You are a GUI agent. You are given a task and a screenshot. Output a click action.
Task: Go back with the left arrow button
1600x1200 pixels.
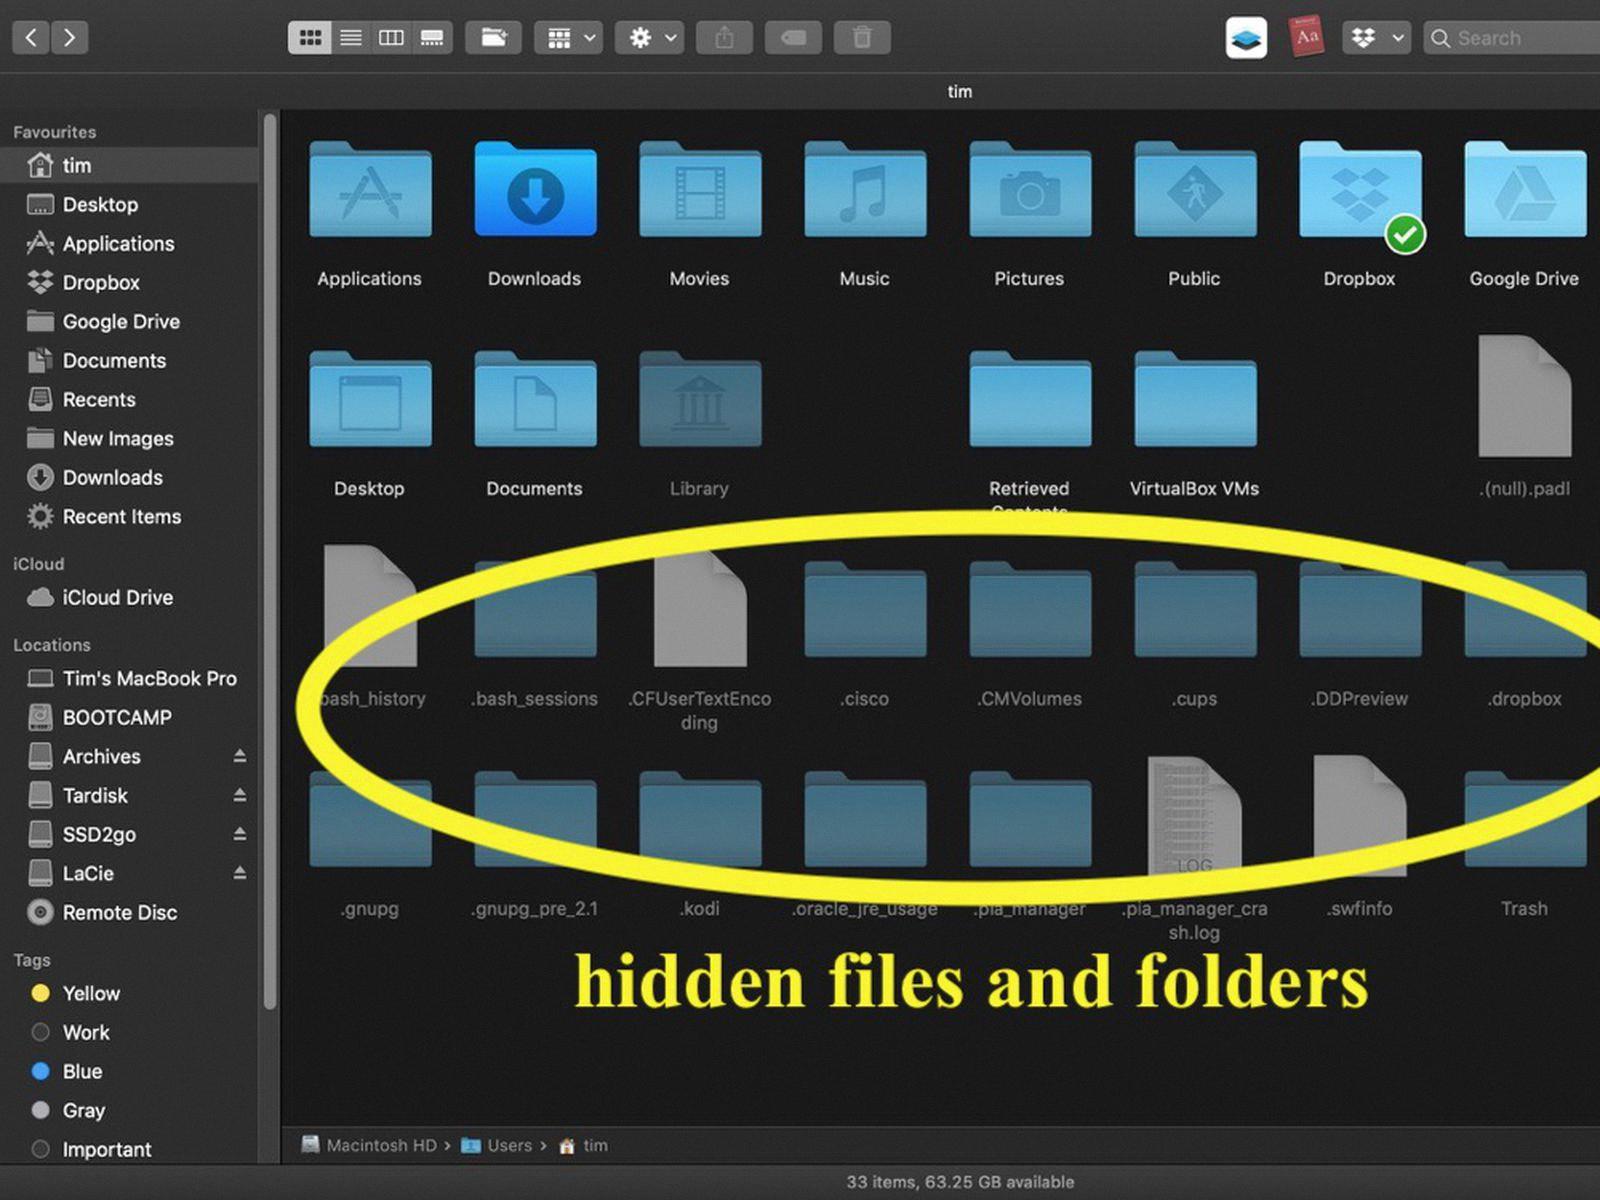31,38
